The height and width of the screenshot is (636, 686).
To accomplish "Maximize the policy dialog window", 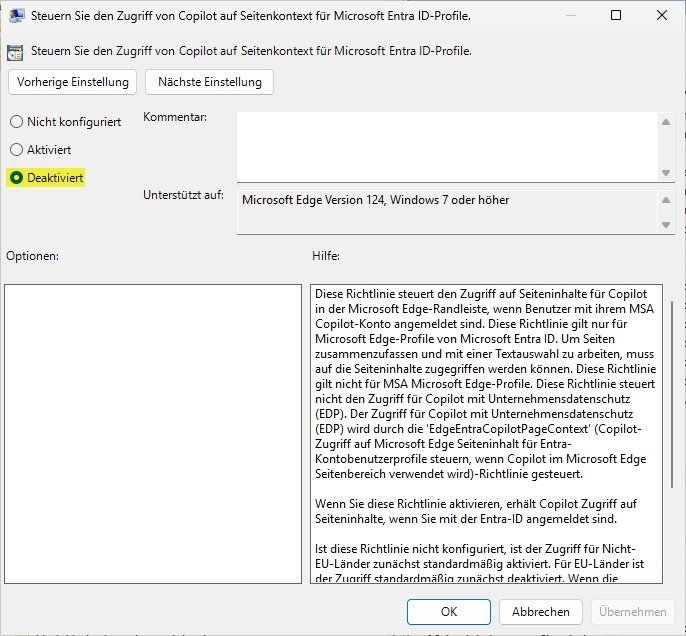I will 616,15.
